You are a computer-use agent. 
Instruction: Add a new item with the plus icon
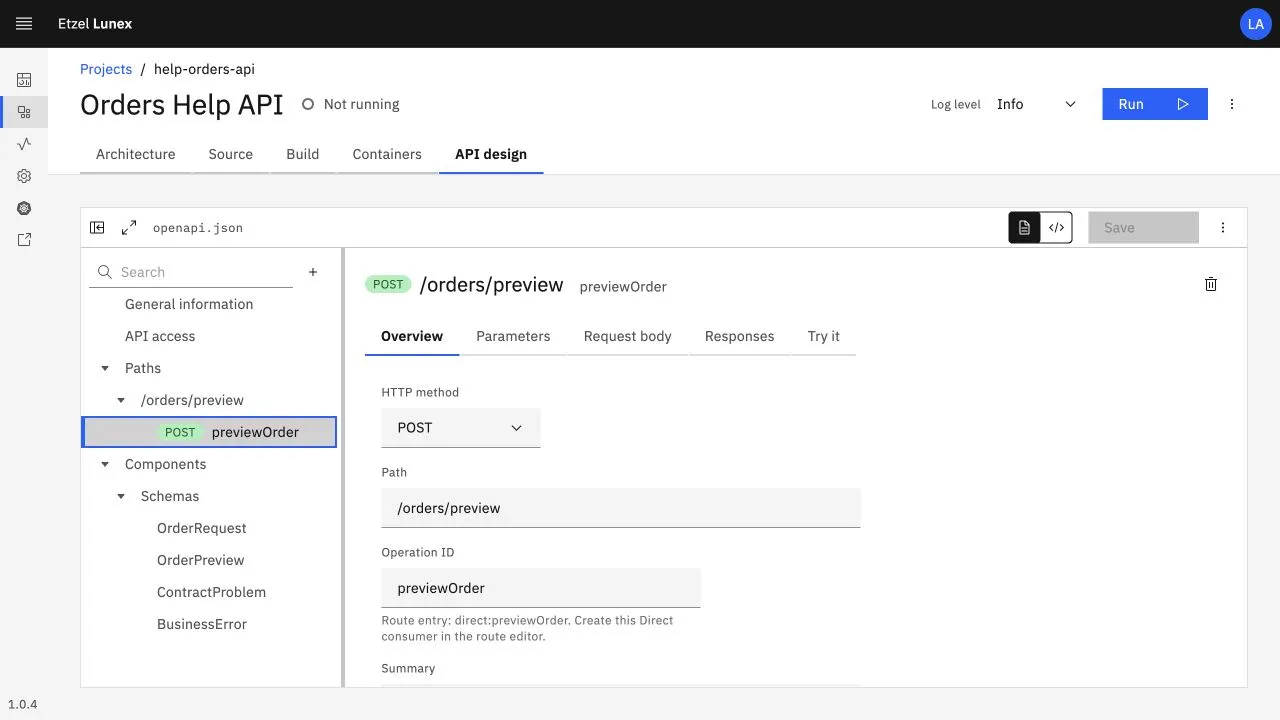(313, 272)
